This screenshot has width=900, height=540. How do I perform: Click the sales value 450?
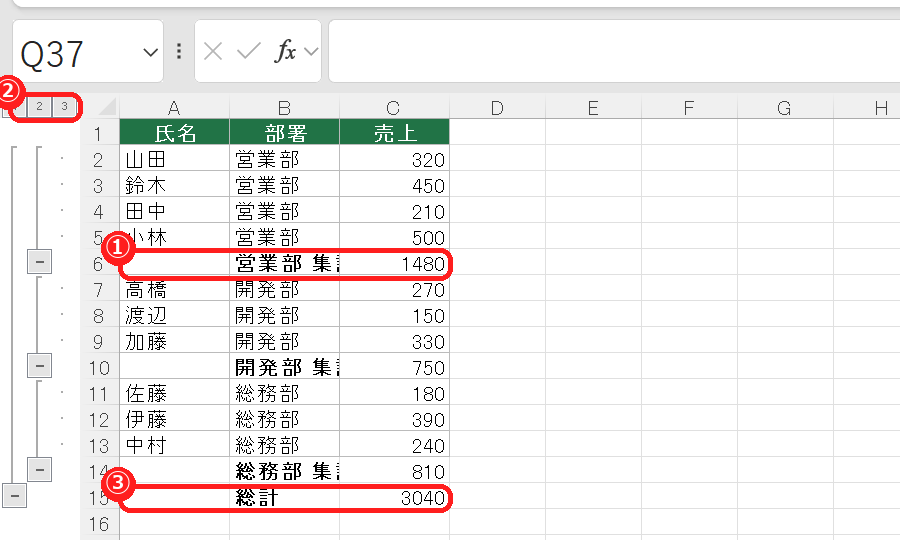pos(394,185)
